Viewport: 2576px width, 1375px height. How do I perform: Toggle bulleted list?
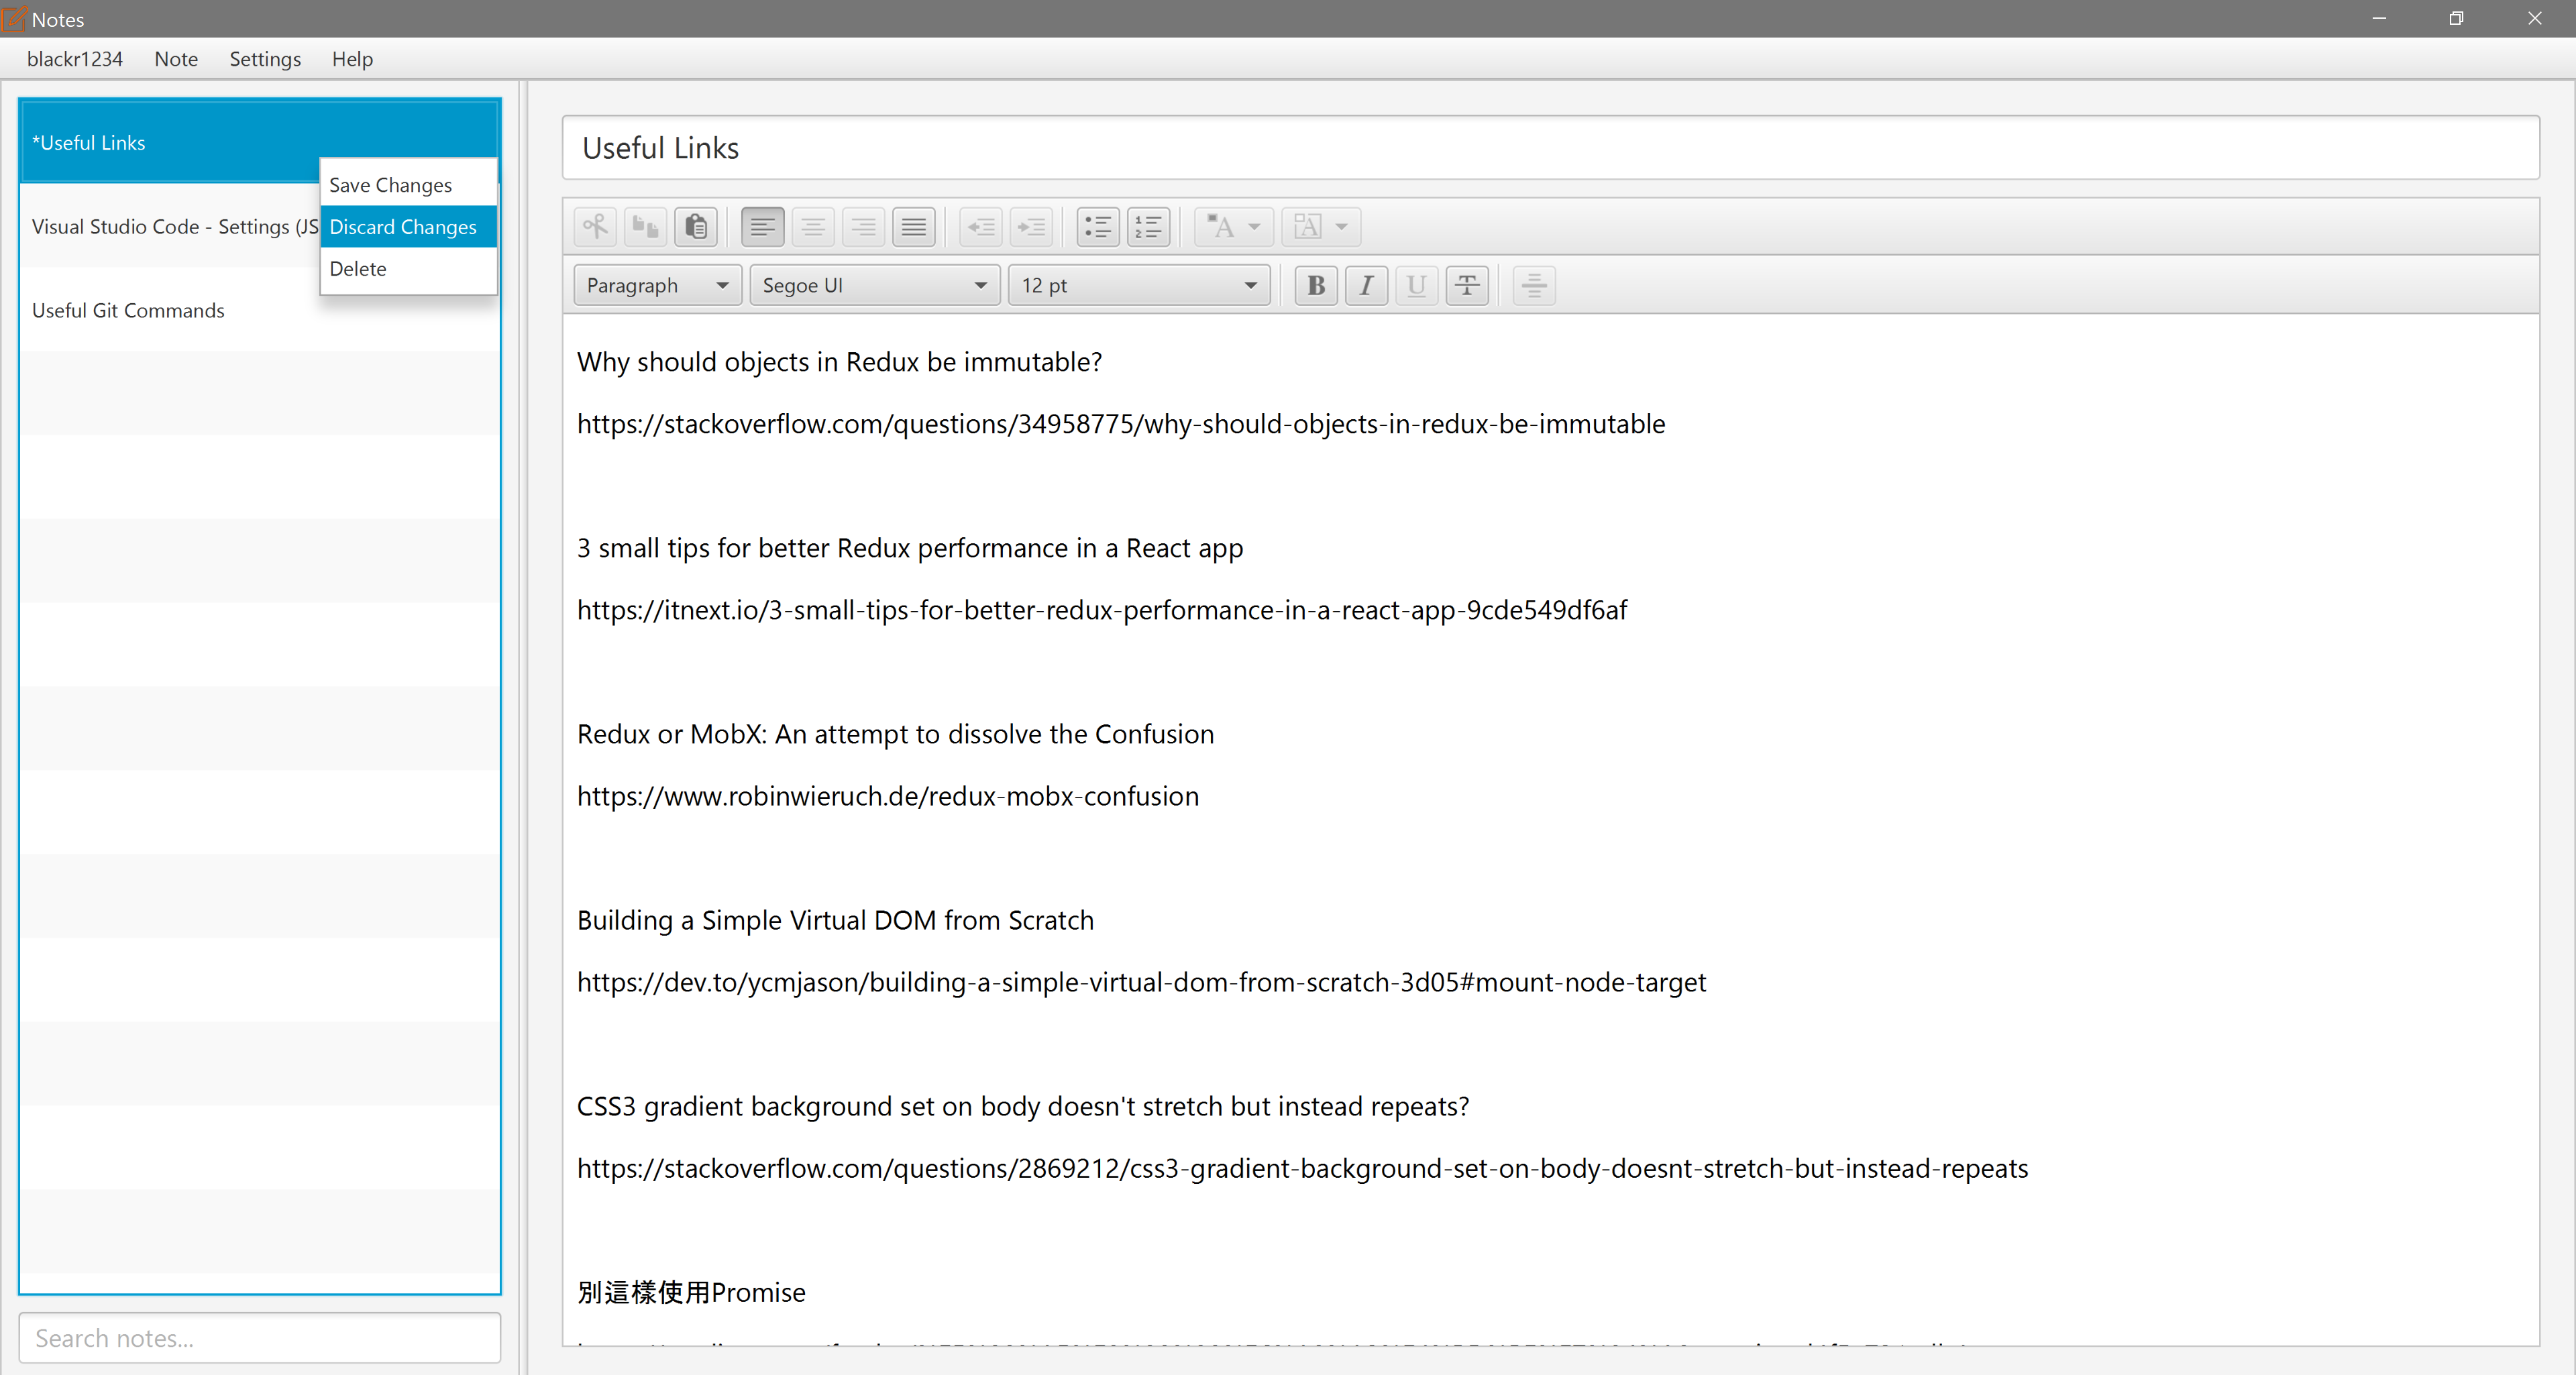coord(1098,227)
